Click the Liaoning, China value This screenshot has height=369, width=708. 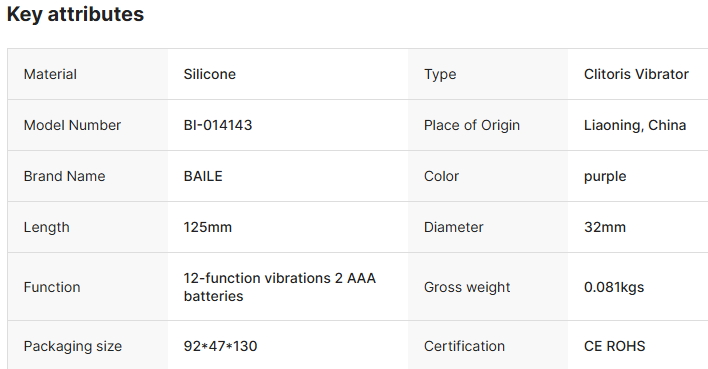click(x=635, y=125)
